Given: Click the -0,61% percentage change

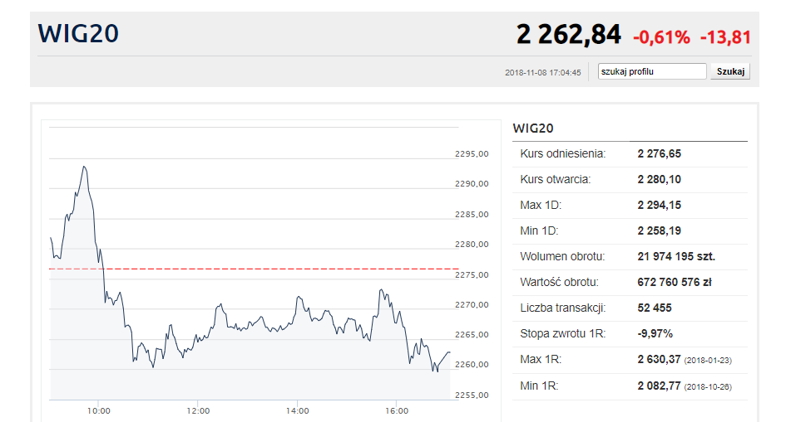Looking at the screenshot, I should coord(661,37).
